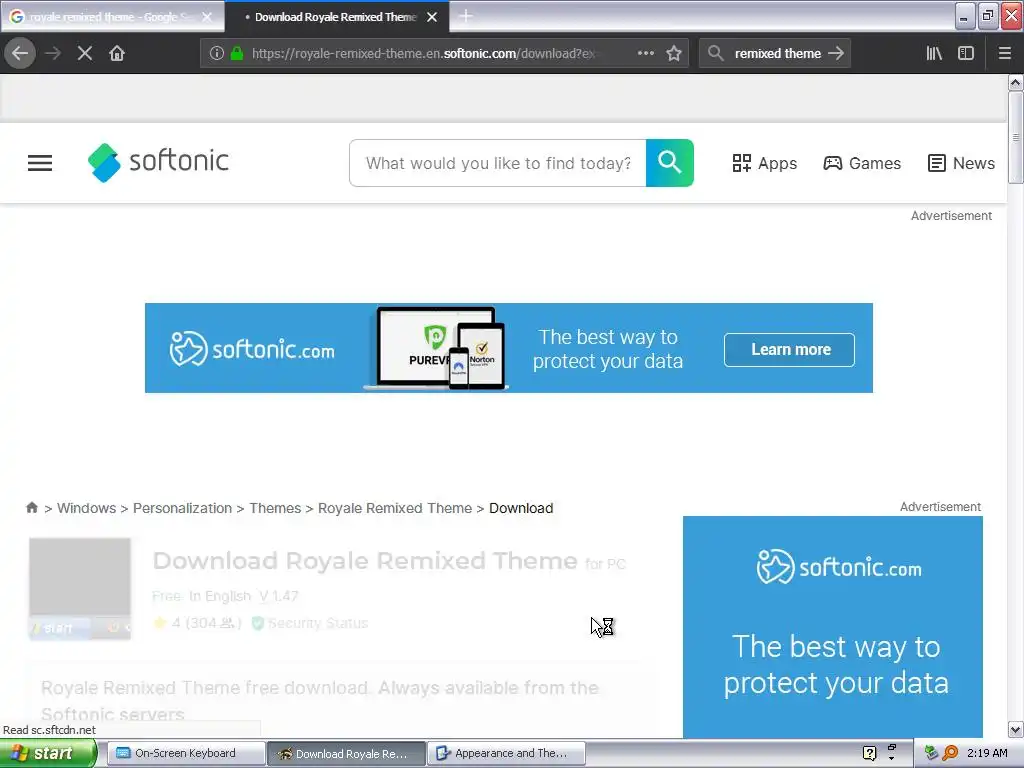
Task: Open the Games section
Action: pos(862,163)
